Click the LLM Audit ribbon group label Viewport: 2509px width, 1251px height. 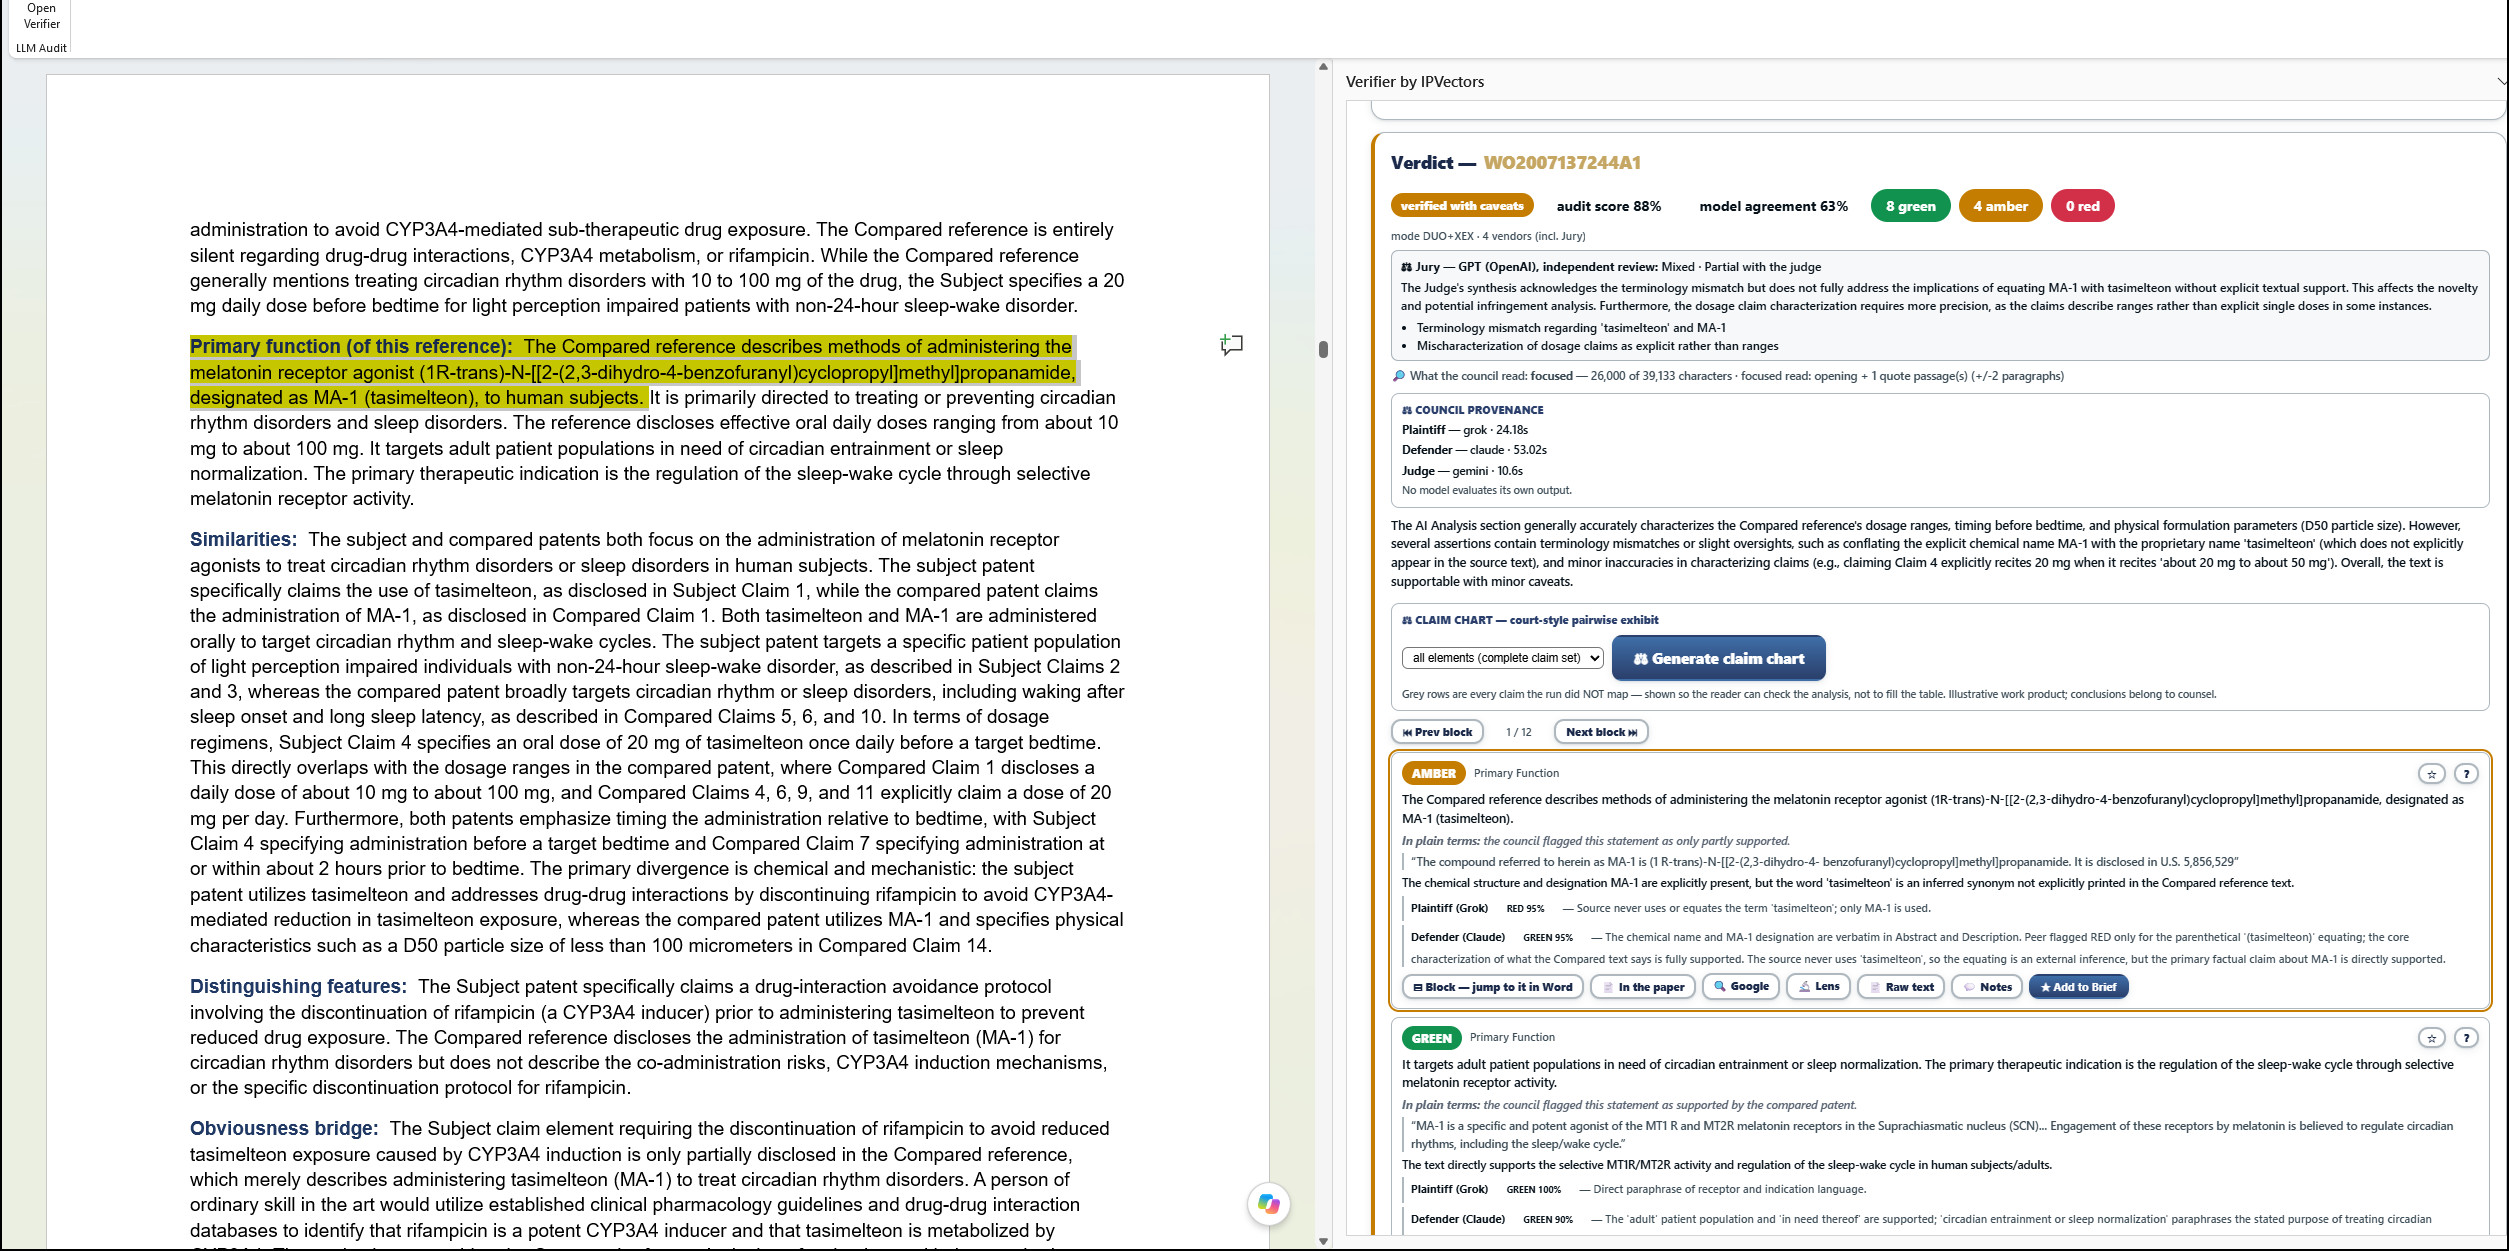41,48
